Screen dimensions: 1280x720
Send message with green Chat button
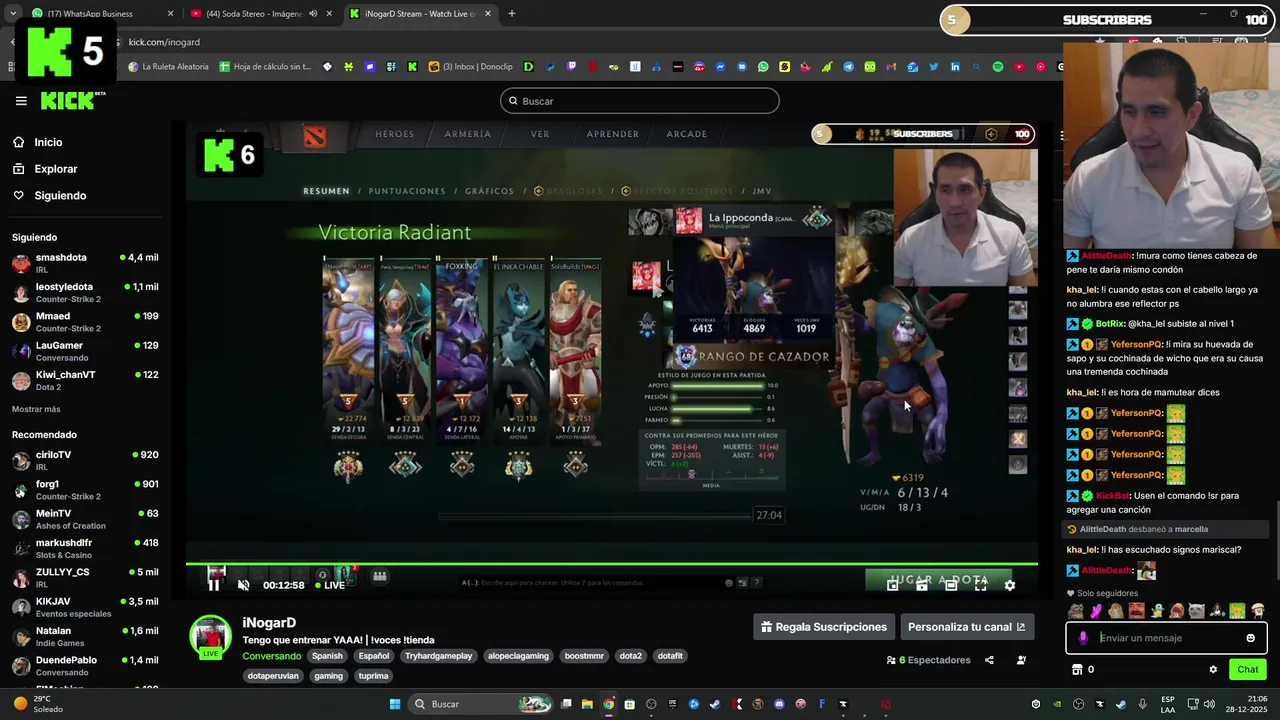pyautogui.click(x=1248, y=670)
